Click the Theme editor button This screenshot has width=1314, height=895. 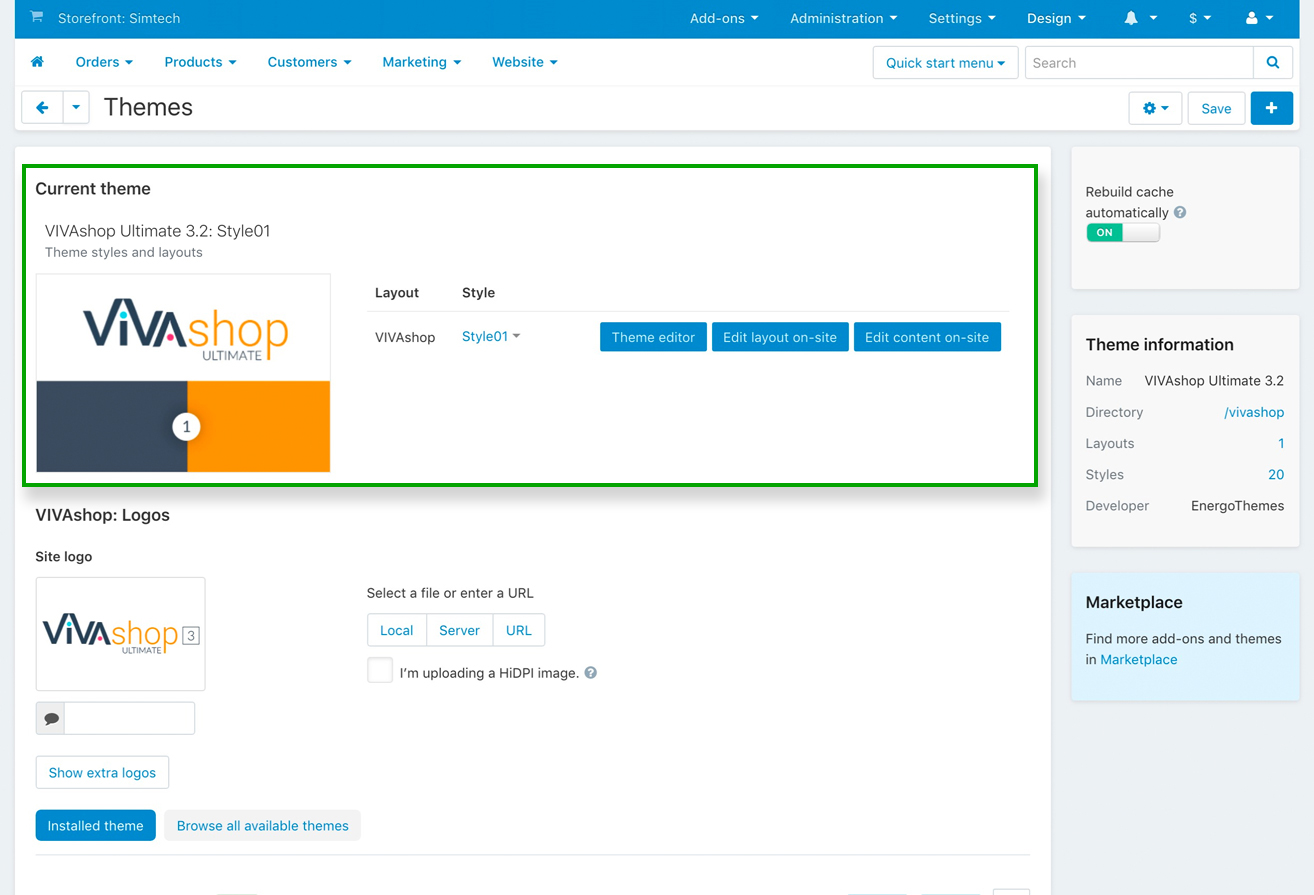(x=653, y=337)
